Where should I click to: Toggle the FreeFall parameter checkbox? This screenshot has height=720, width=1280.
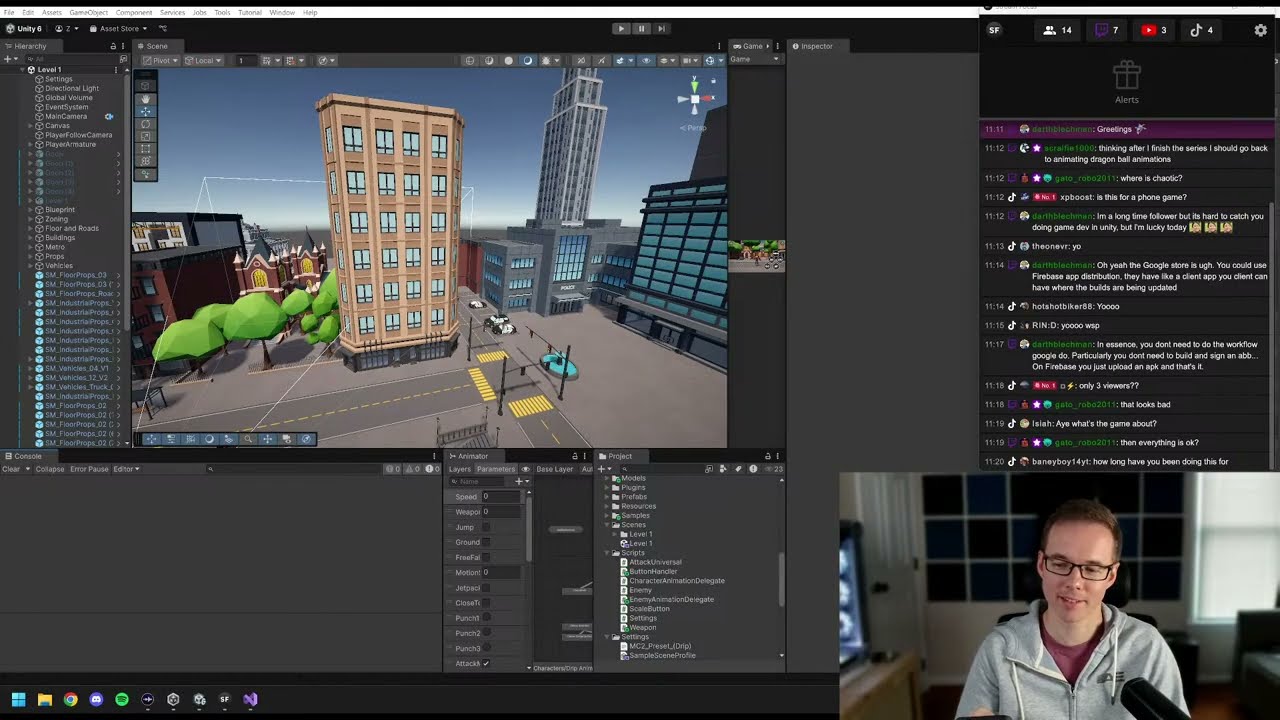tap(486, 557)
